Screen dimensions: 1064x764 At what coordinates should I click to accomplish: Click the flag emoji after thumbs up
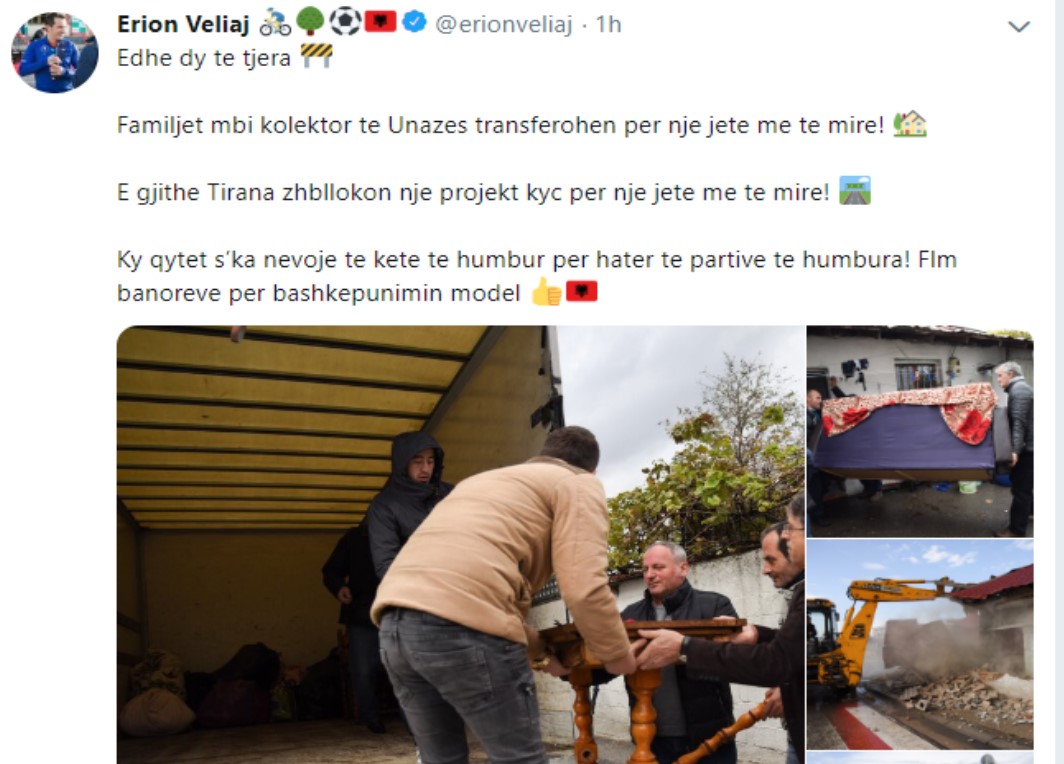(x=582, y=291)
